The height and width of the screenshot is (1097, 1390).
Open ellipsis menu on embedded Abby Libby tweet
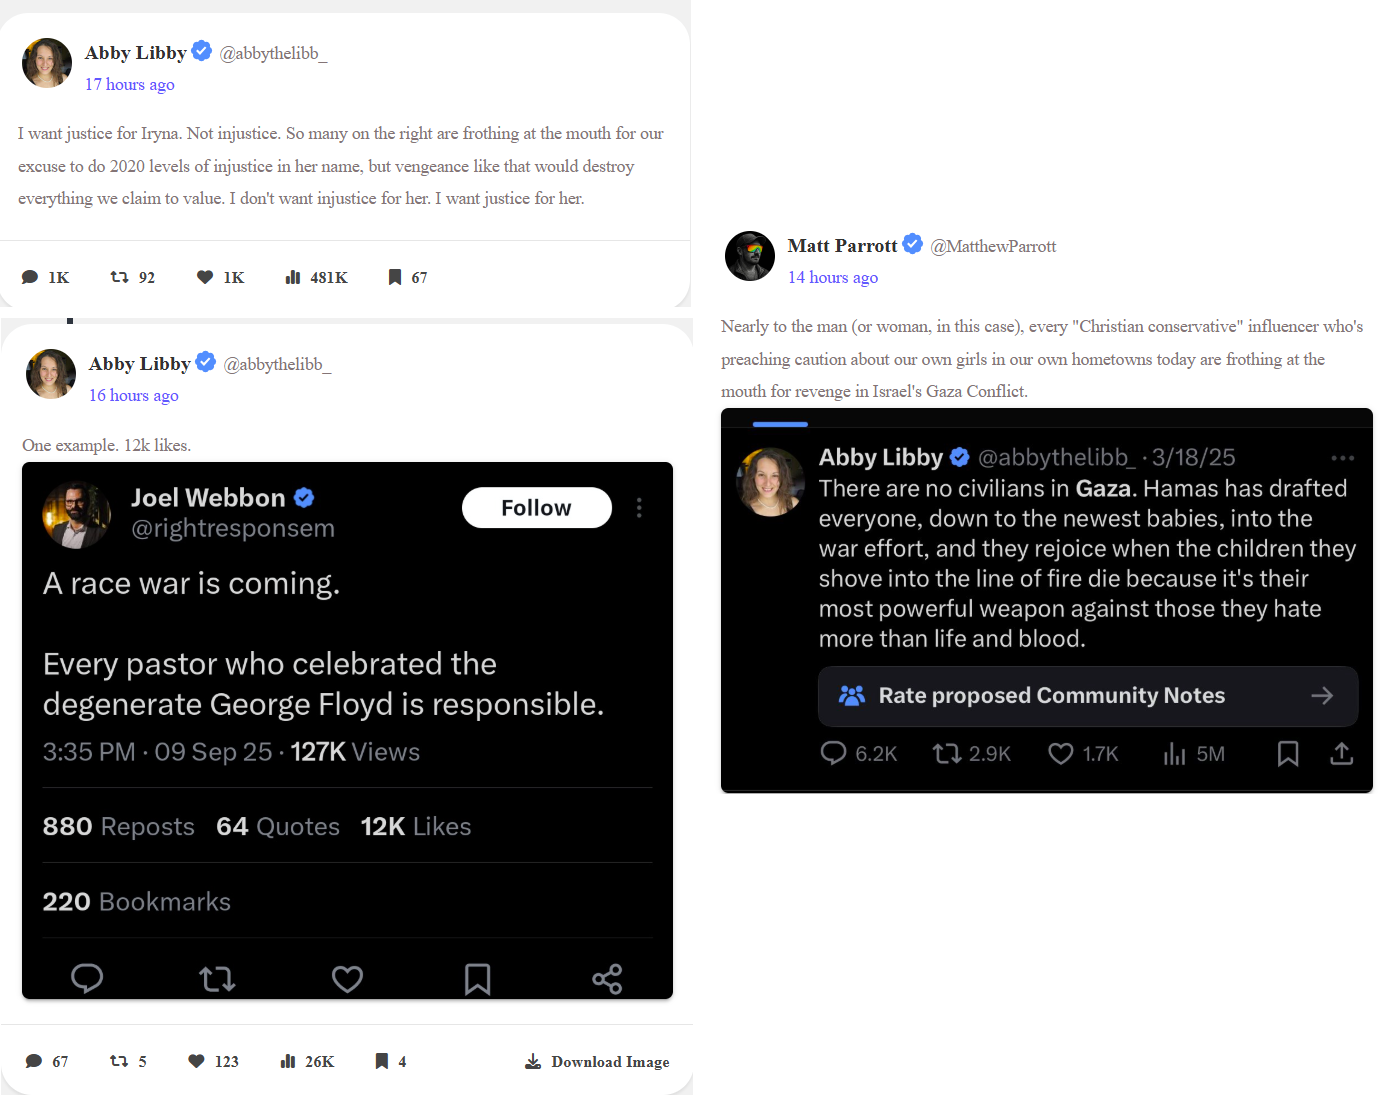point(1342,458)
